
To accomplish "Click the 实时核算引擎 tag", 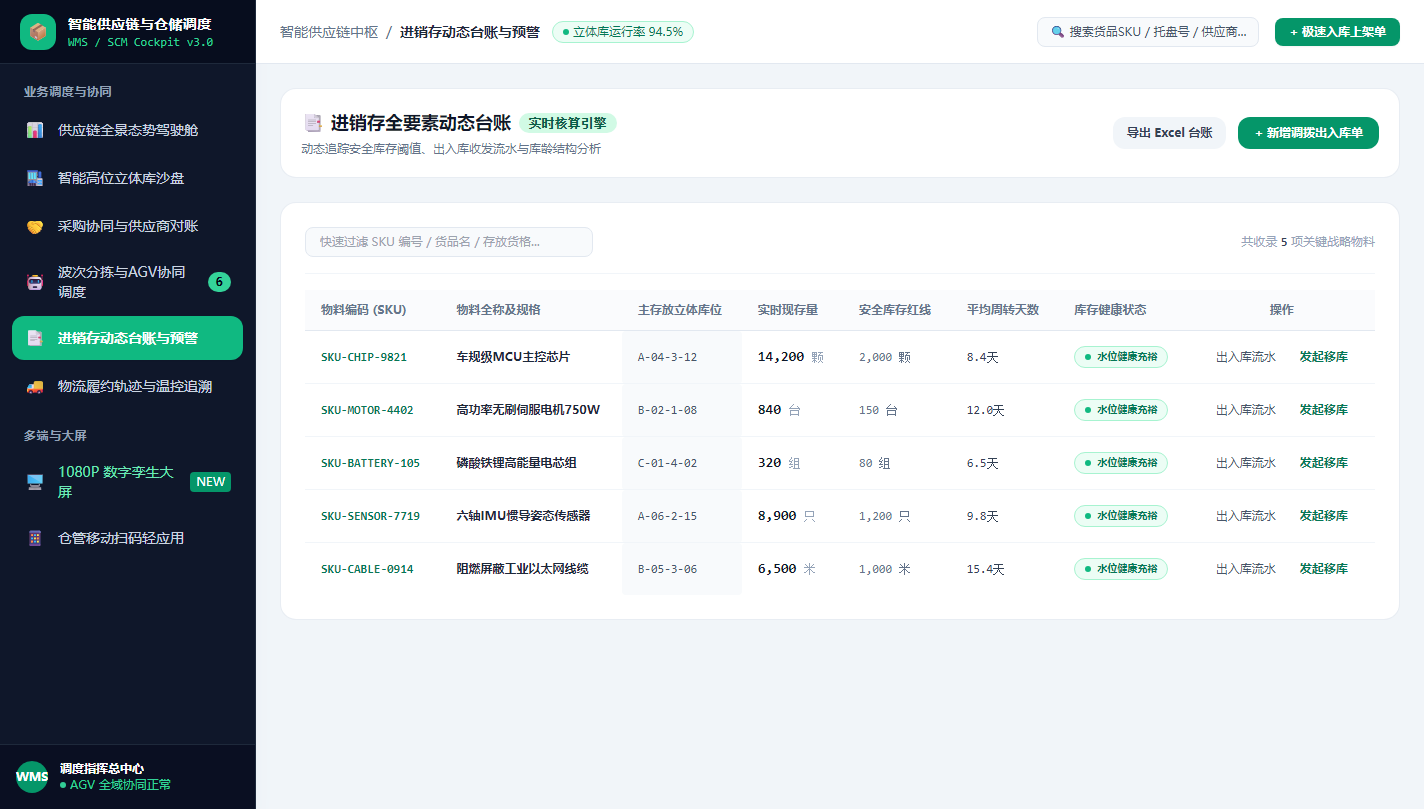I will pyautogui.click(x=567, y=123).
